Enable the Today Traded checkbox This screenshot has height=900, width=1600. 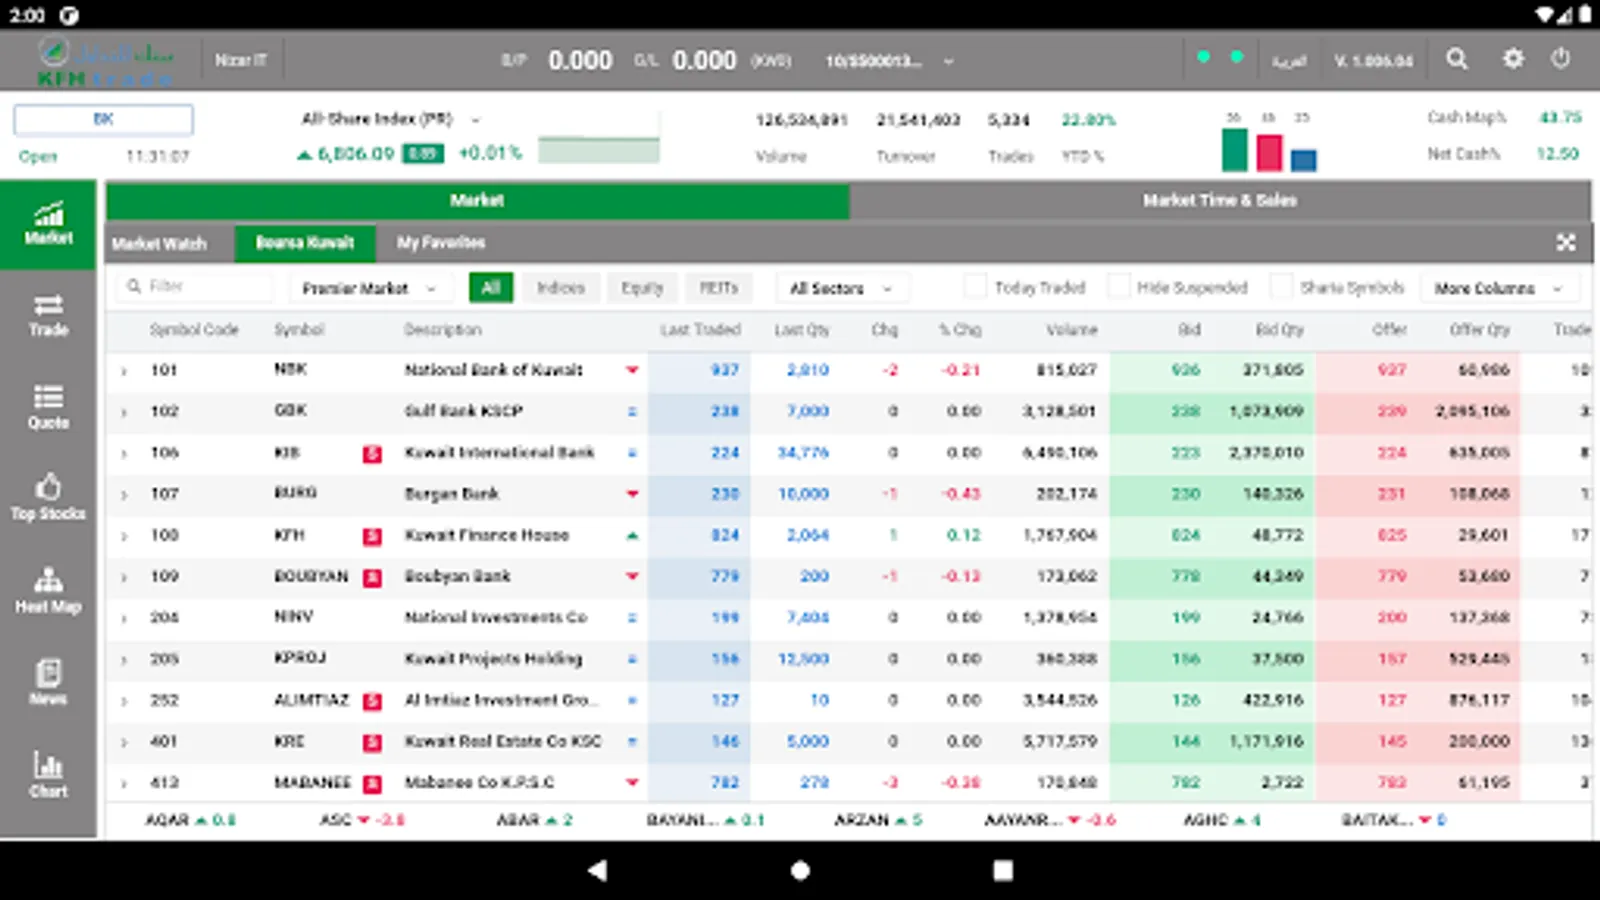click(975, 287)
